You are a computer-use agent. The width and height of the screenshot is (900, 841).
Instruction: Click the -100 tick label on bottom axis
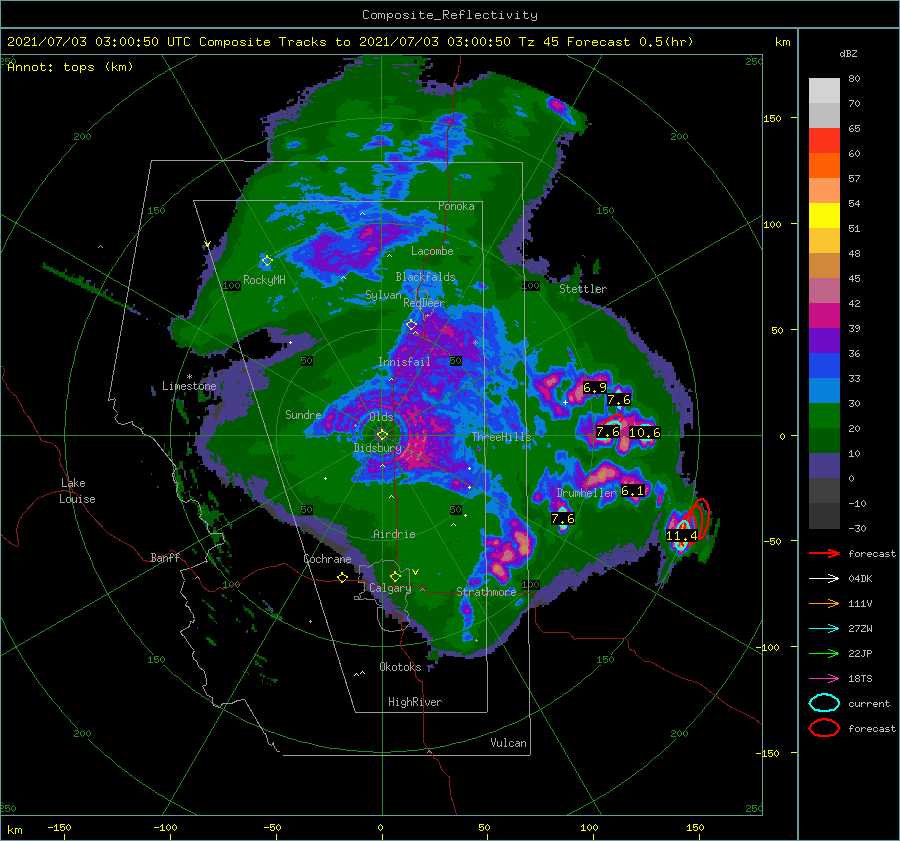click(165, 827)
